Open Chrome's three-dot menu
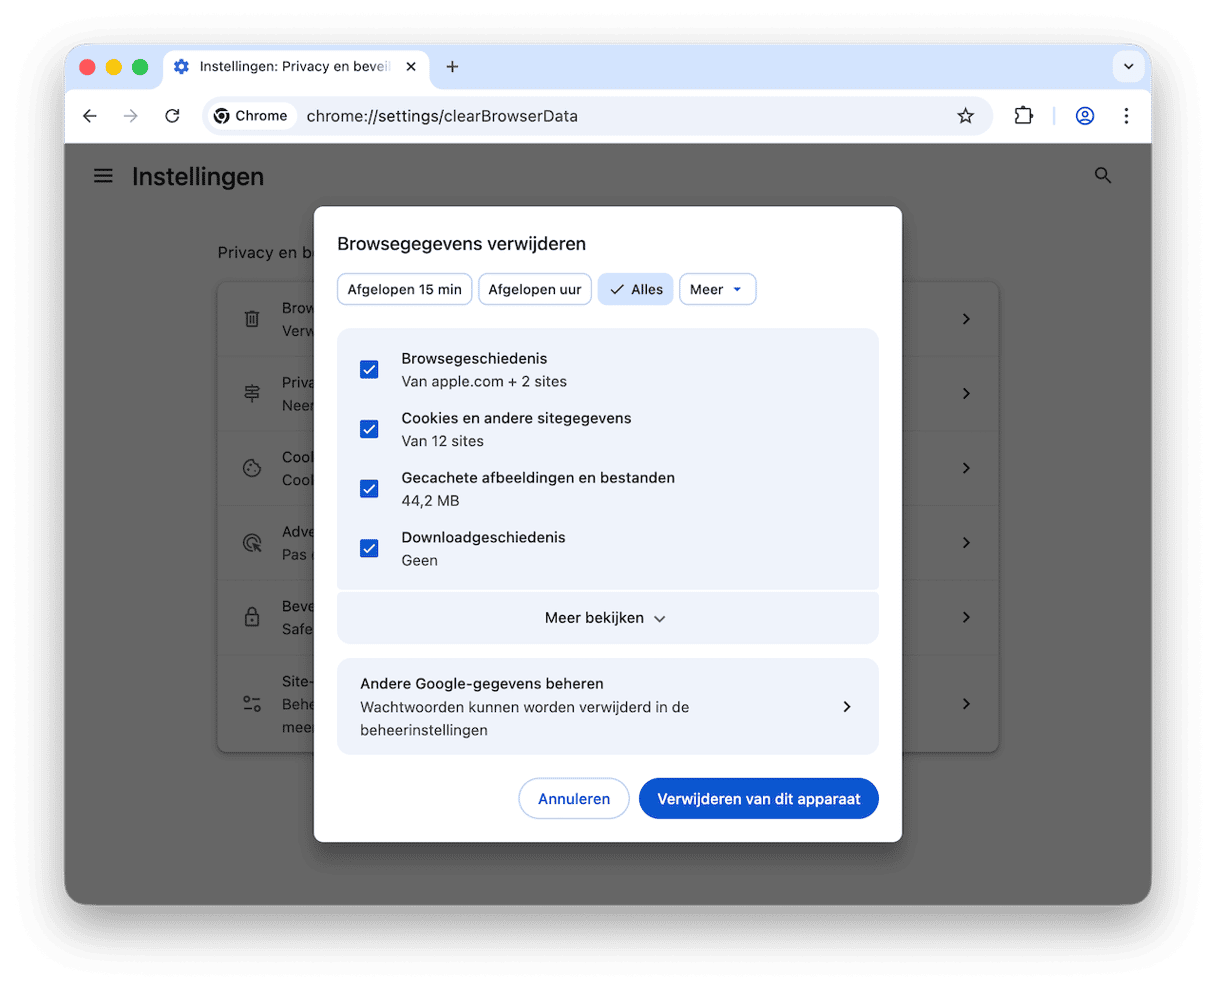The width and height of the screenshot is (1216, 990). coord(1126,116)
